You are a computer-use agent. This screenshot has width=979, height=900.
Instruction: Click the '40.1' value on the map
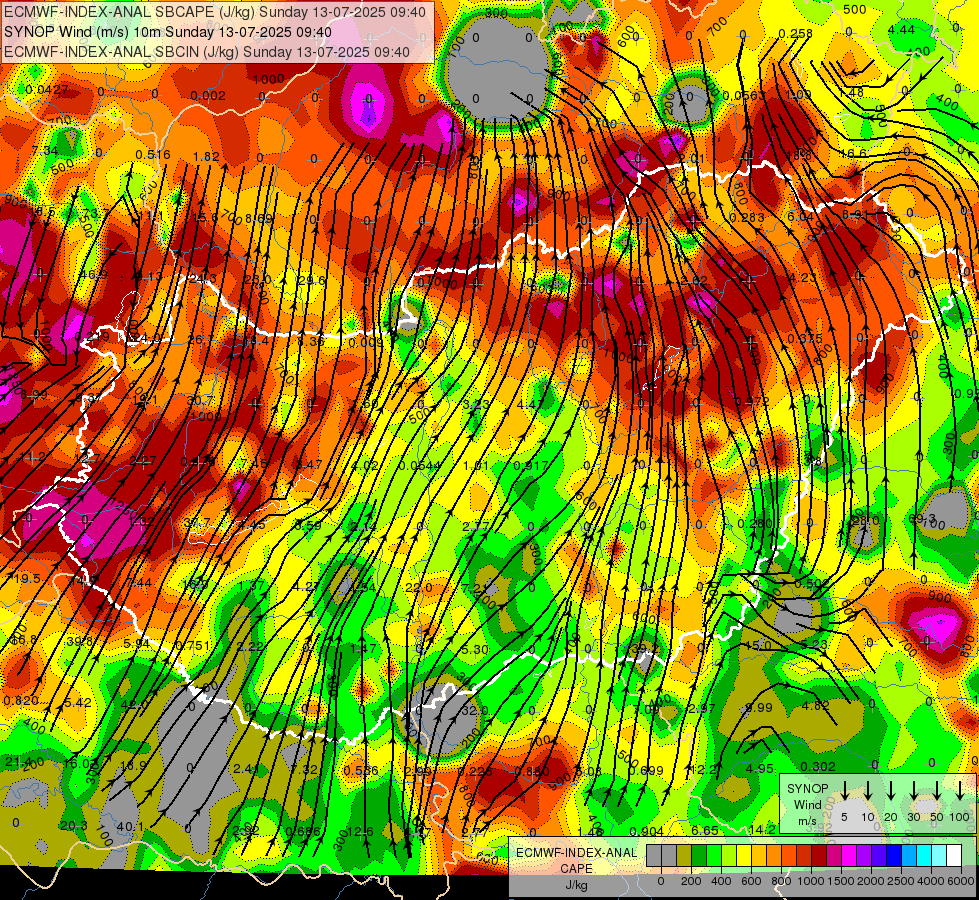[130, 826]
